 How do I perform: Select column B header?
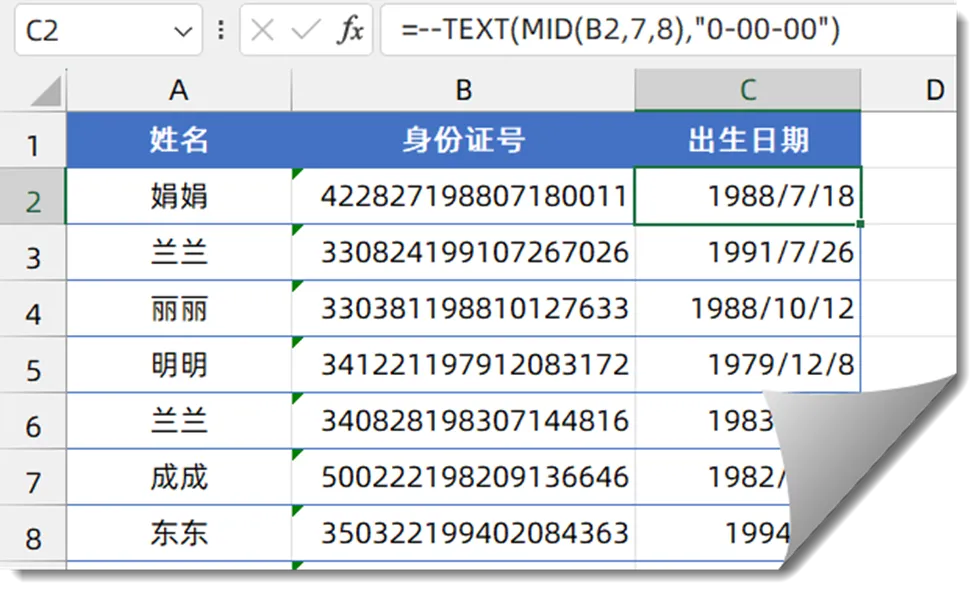click(463, 91)
